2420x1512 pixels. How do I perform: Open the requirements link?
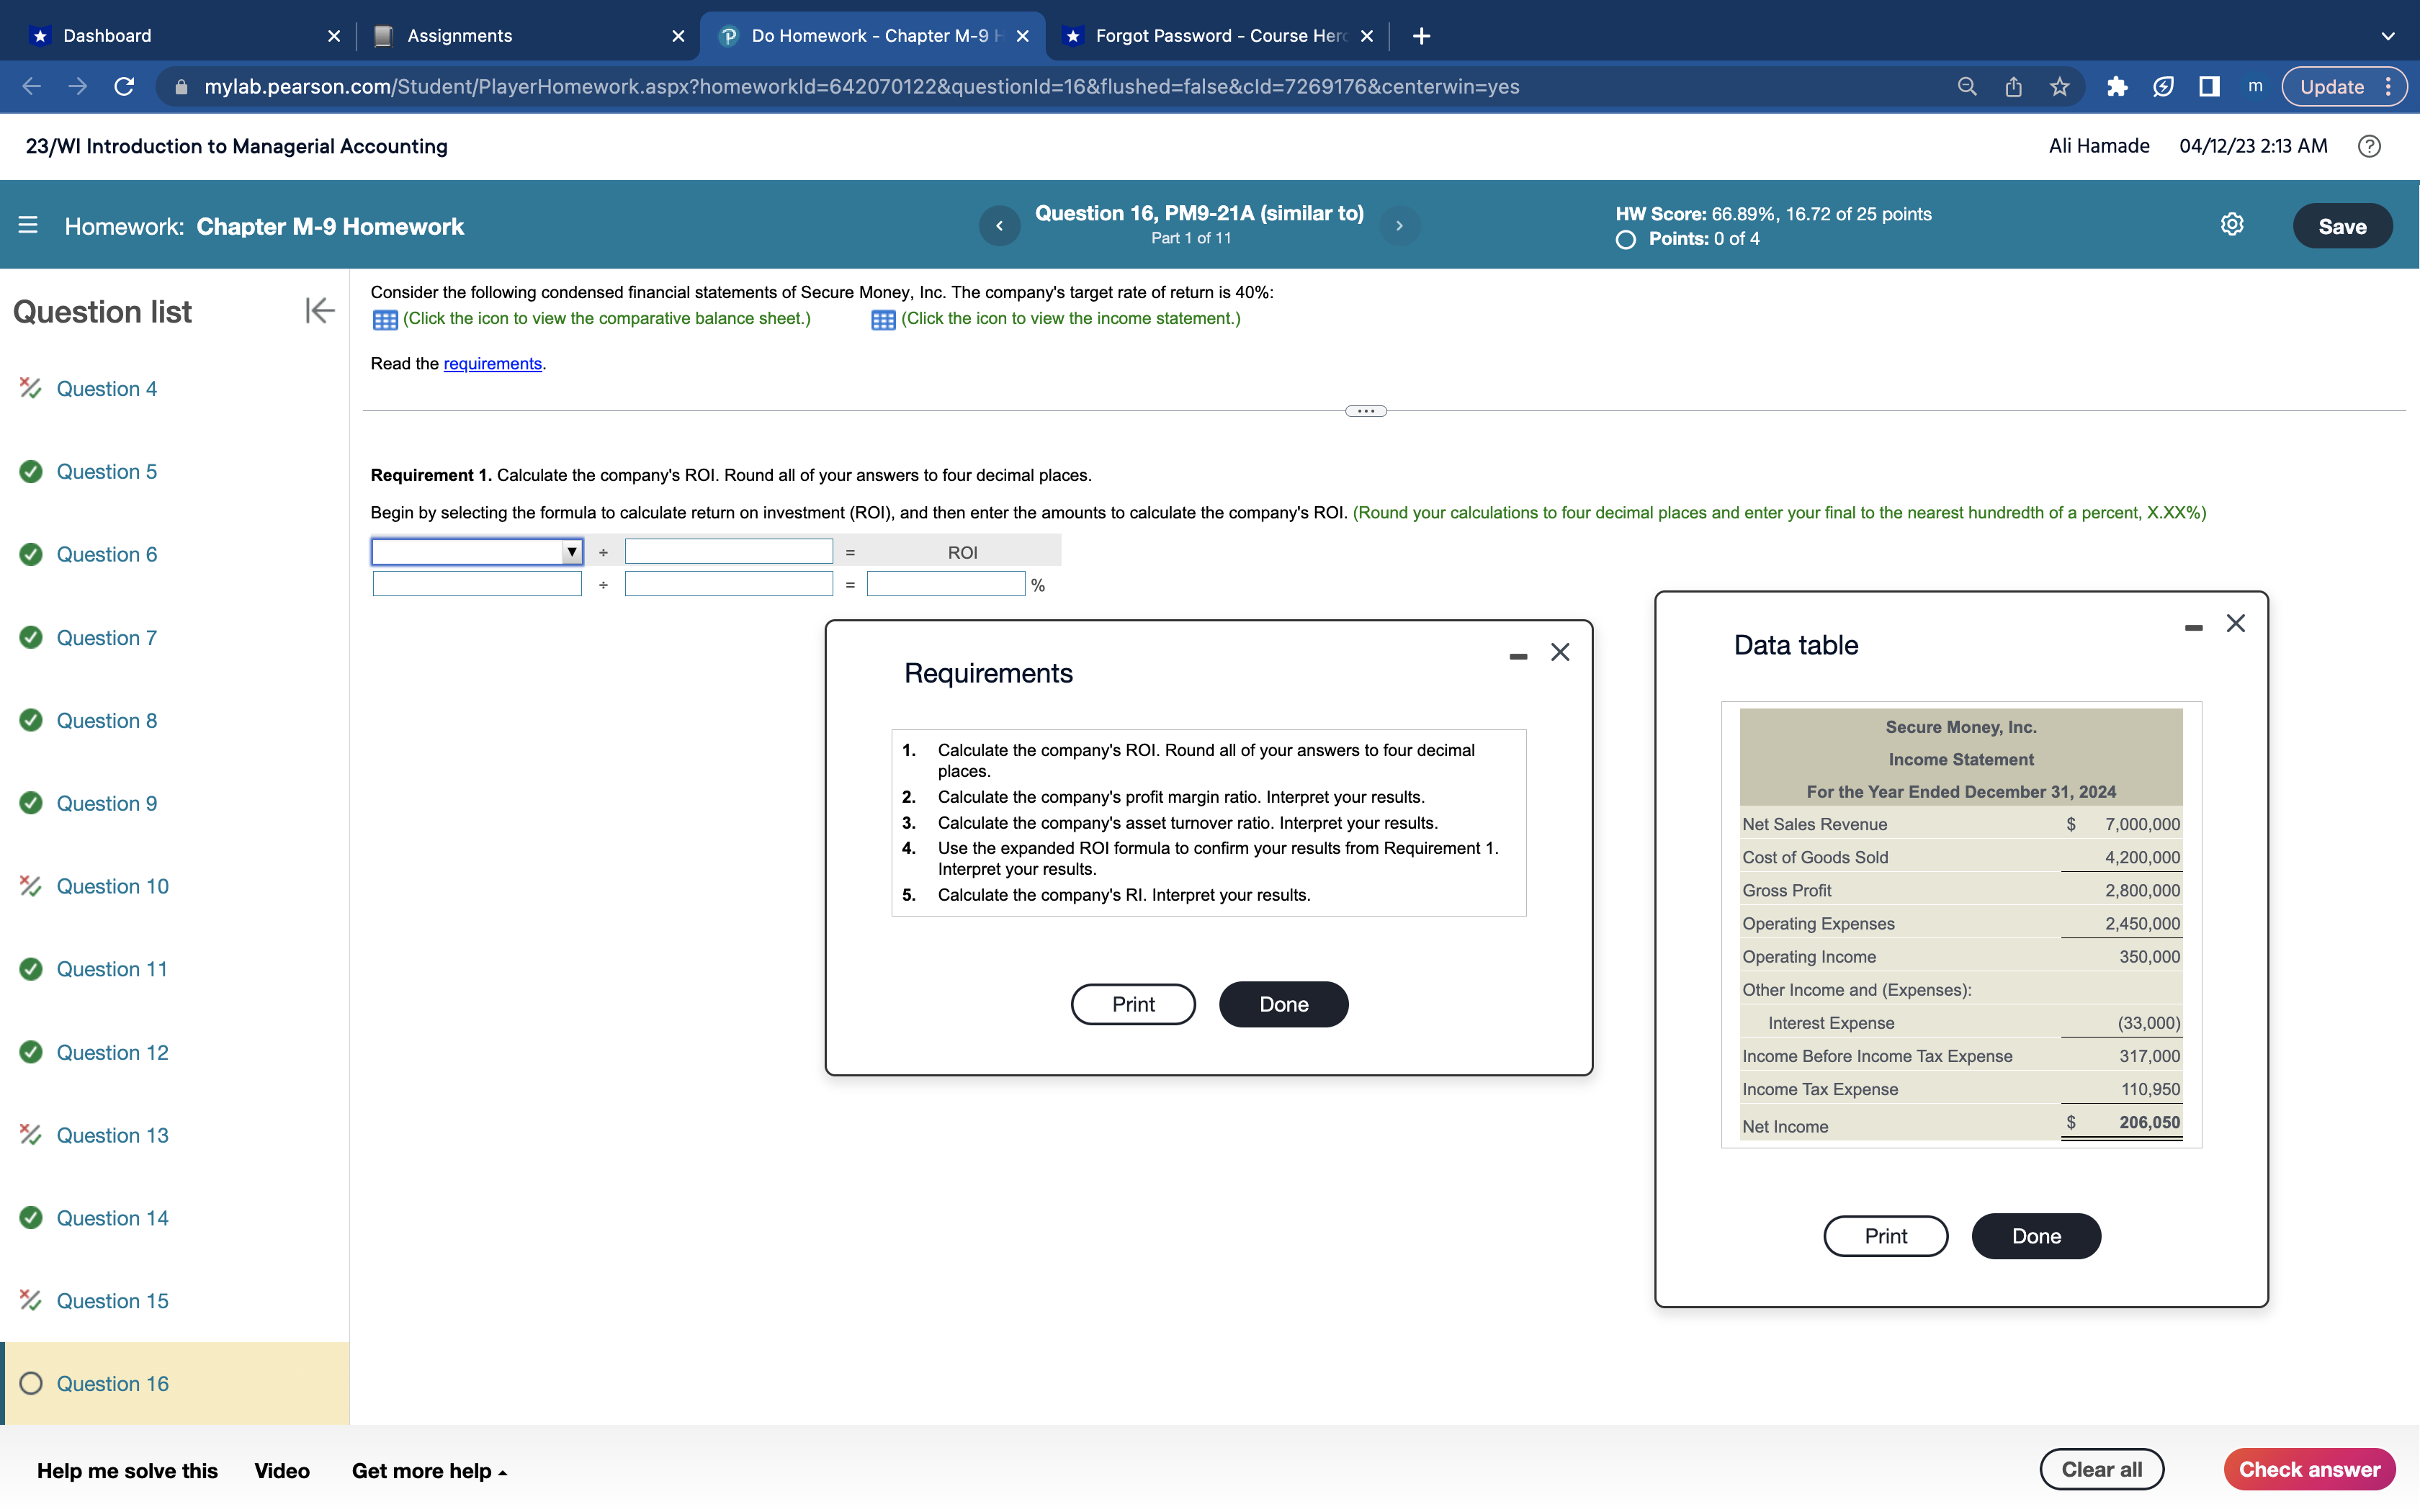tap(492, 364)
